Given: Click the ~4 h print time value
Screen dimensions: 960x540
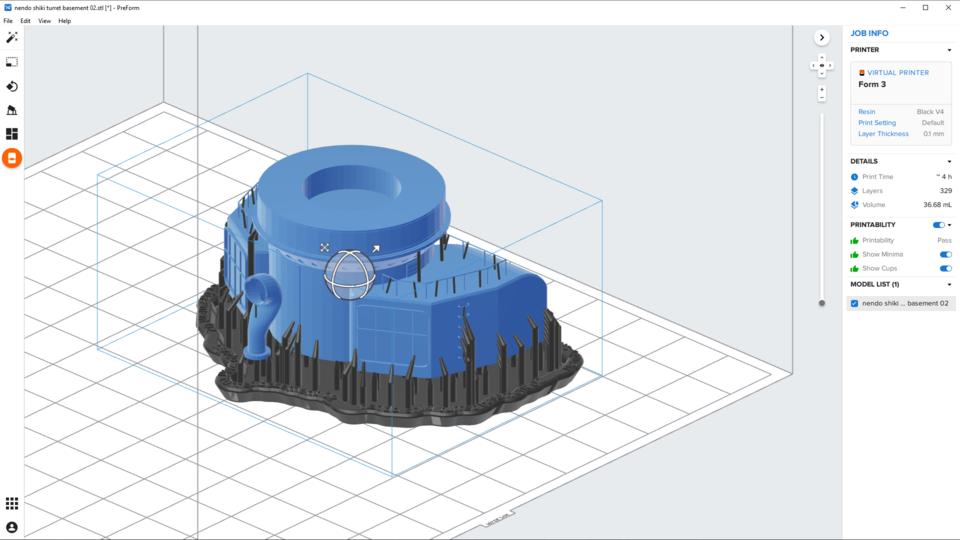Looking at the screenshot, I should (944, 177).
